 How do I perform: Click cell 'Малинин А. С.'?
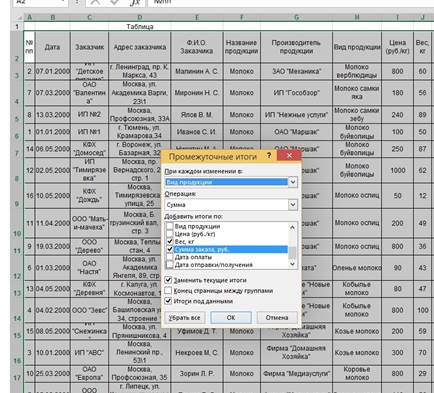197,71
